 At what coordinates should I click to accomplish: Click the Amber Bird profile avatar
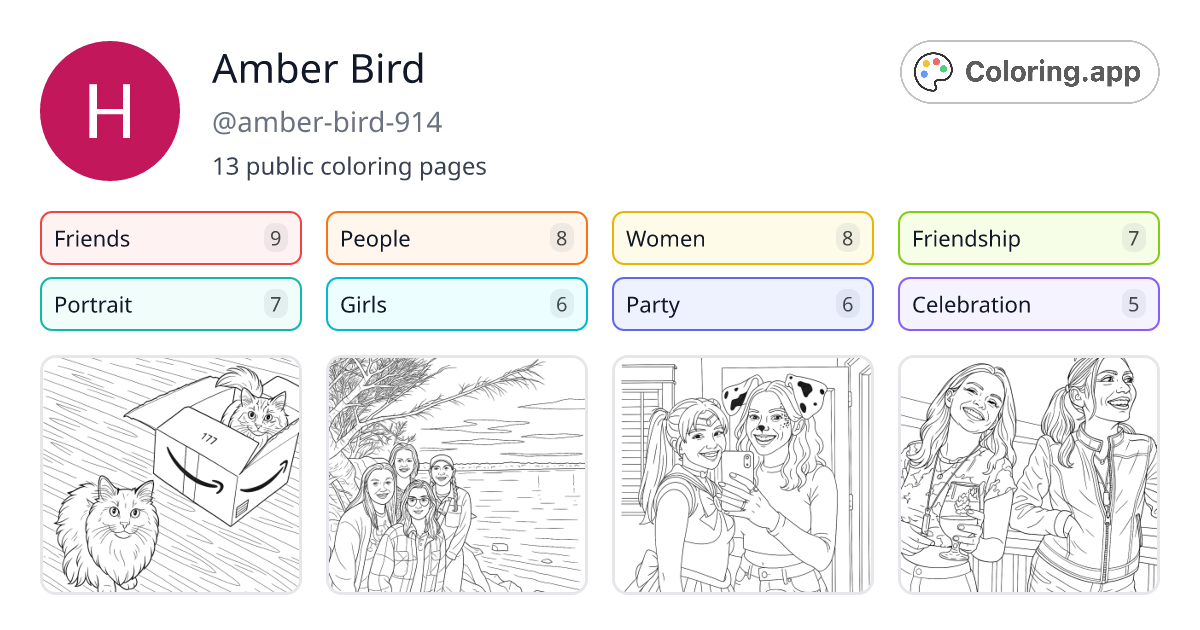pos(110,110)
